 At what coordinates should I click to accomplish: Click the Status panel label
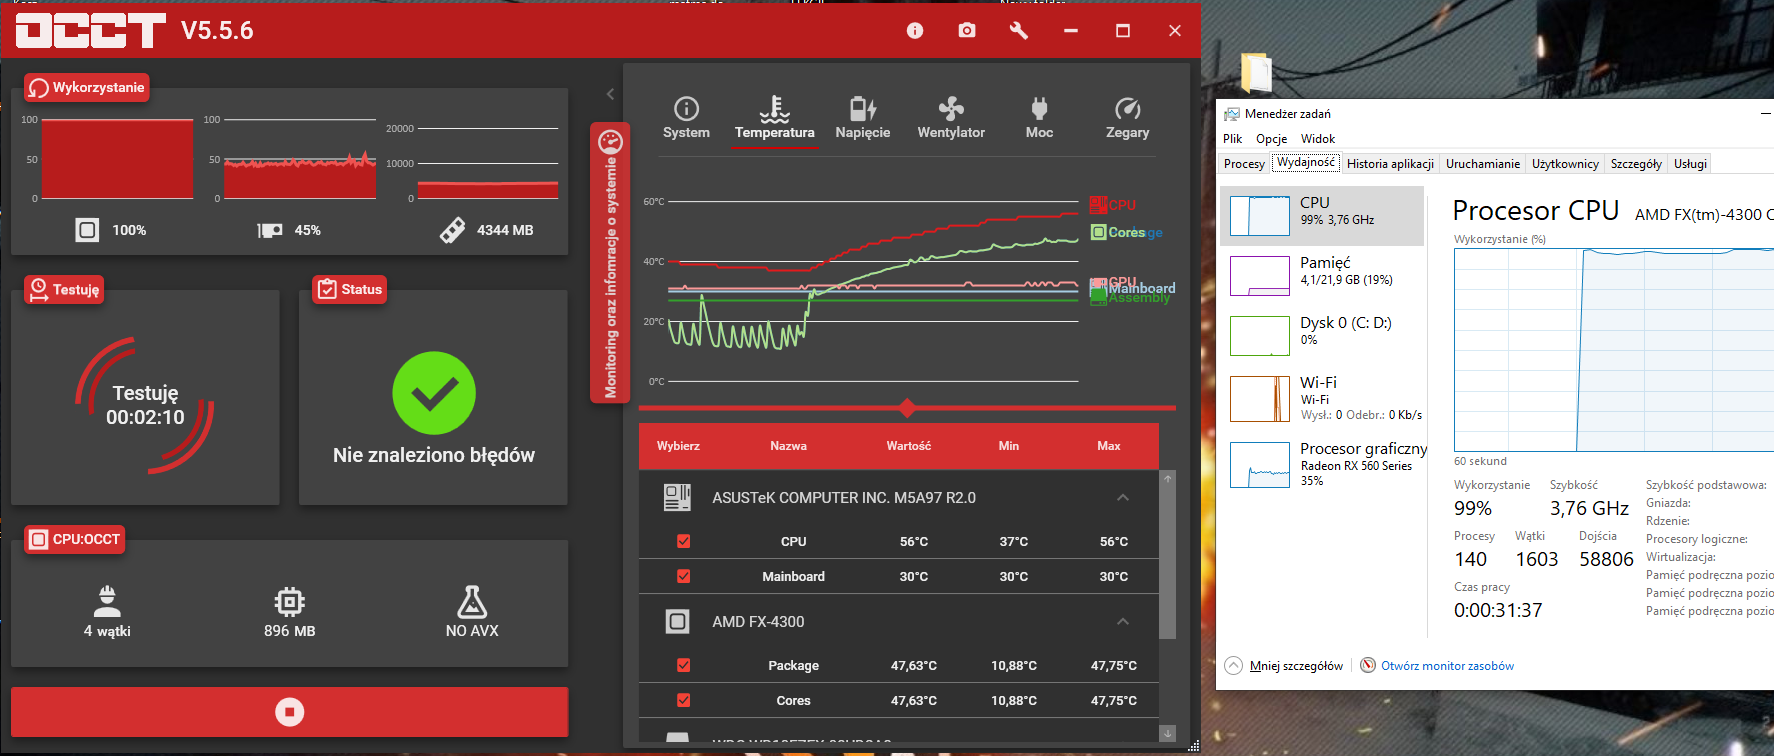pyautogui.click(x=349, y=289)
